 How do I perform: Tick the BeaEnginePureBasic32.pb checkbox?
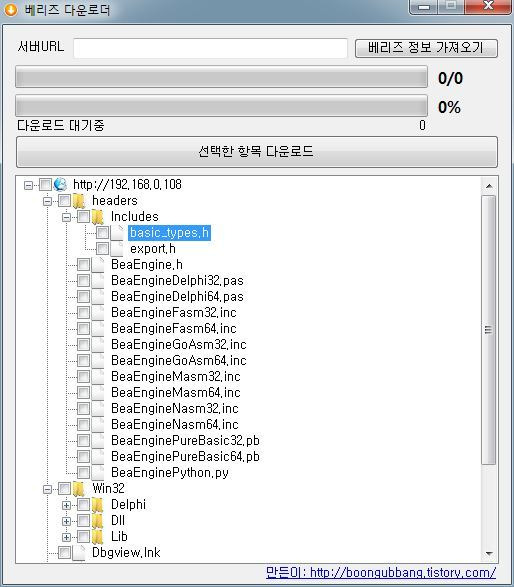point(83,441)
